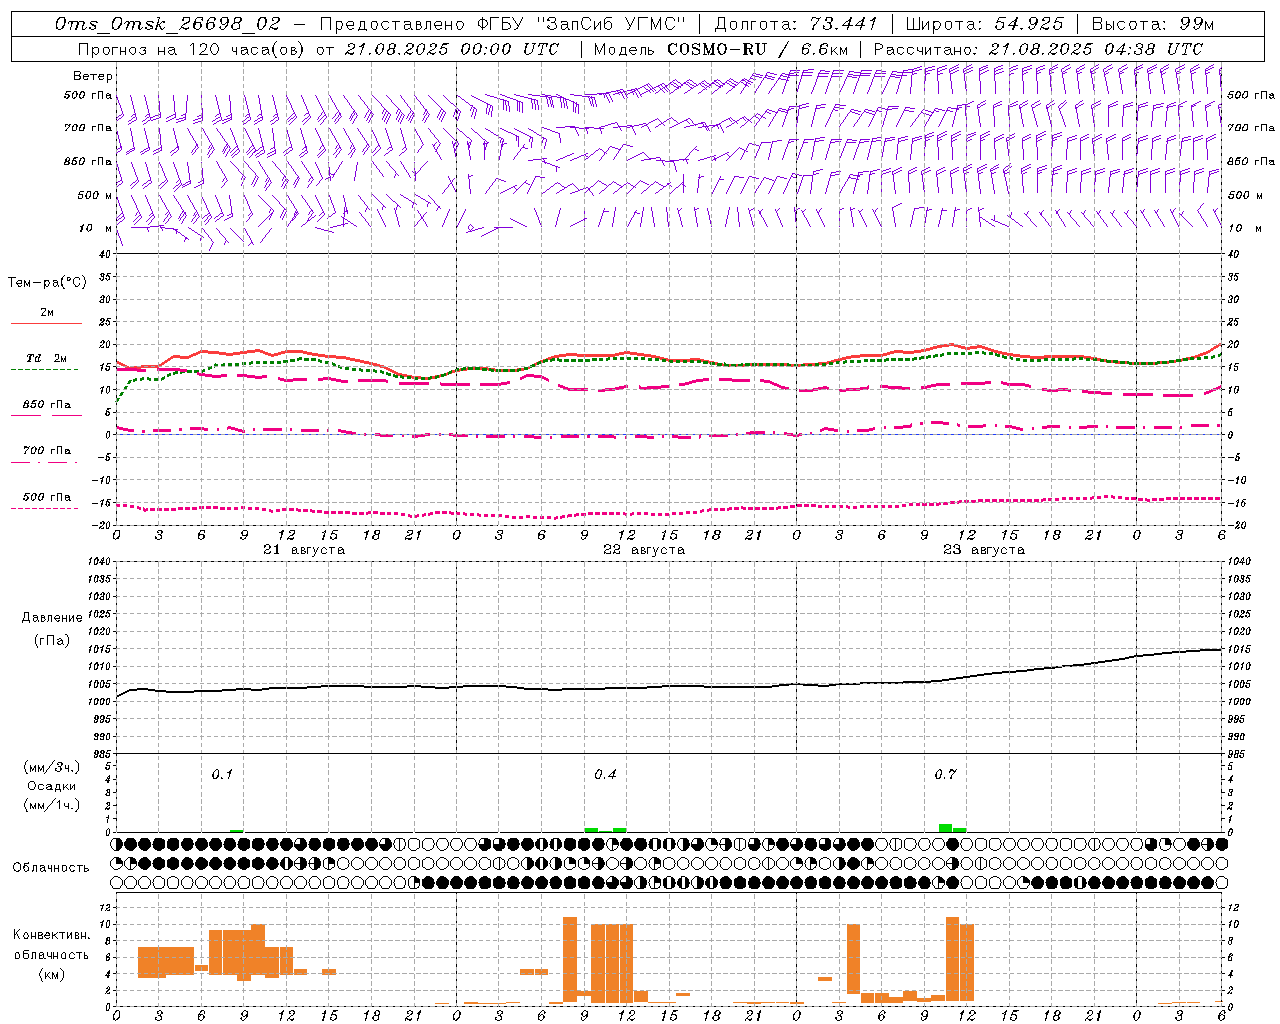Click "700 гПа" on the left wind axis
Viewport: 1280px width, 1024px height.
point(88,128)
